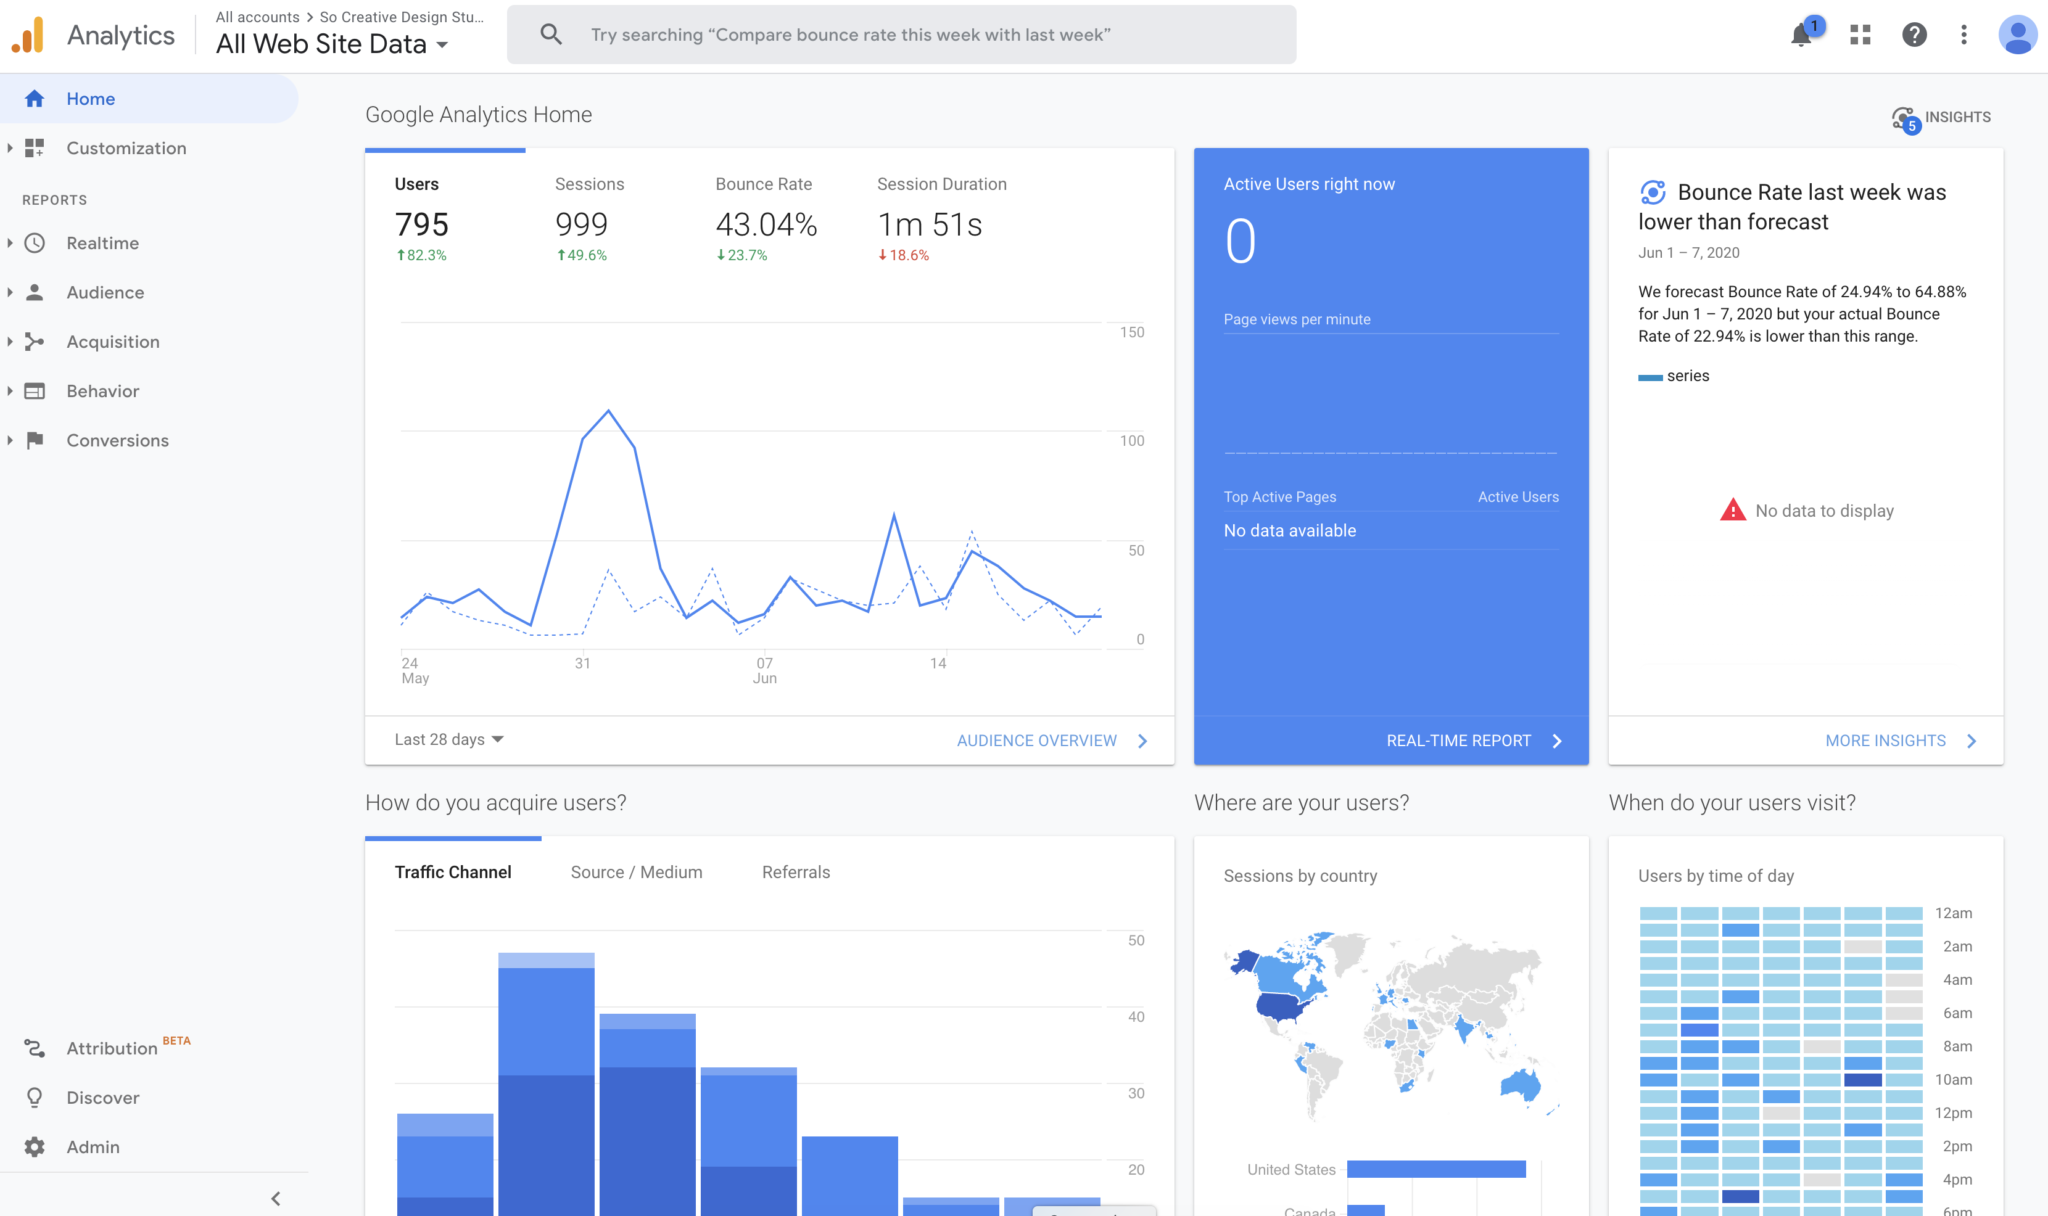Expand the Audience reports arrow

pyautogui.click(x=10, y=292)
